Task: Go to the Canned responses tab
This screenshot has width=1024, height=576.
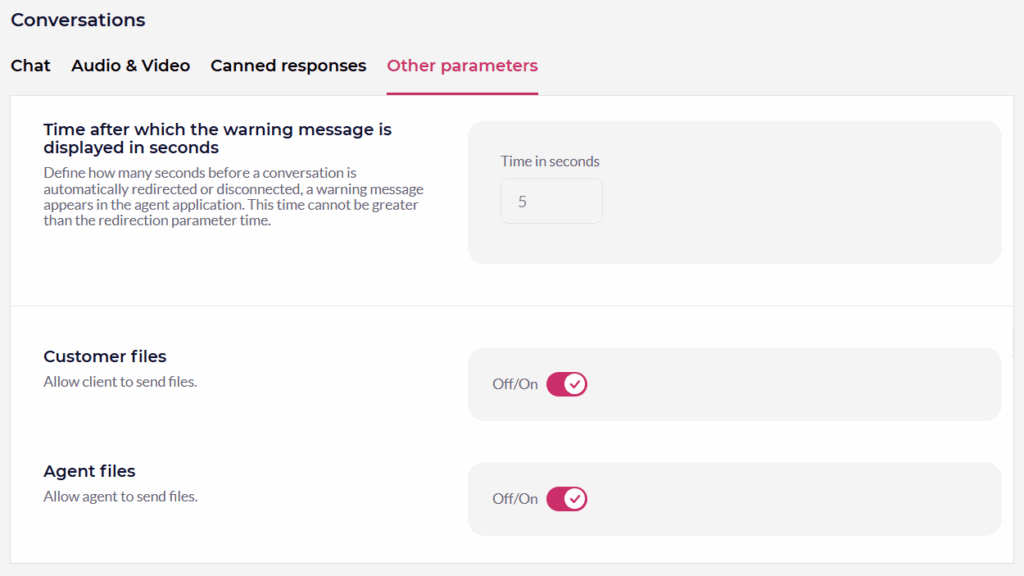Action: [288, 66]
